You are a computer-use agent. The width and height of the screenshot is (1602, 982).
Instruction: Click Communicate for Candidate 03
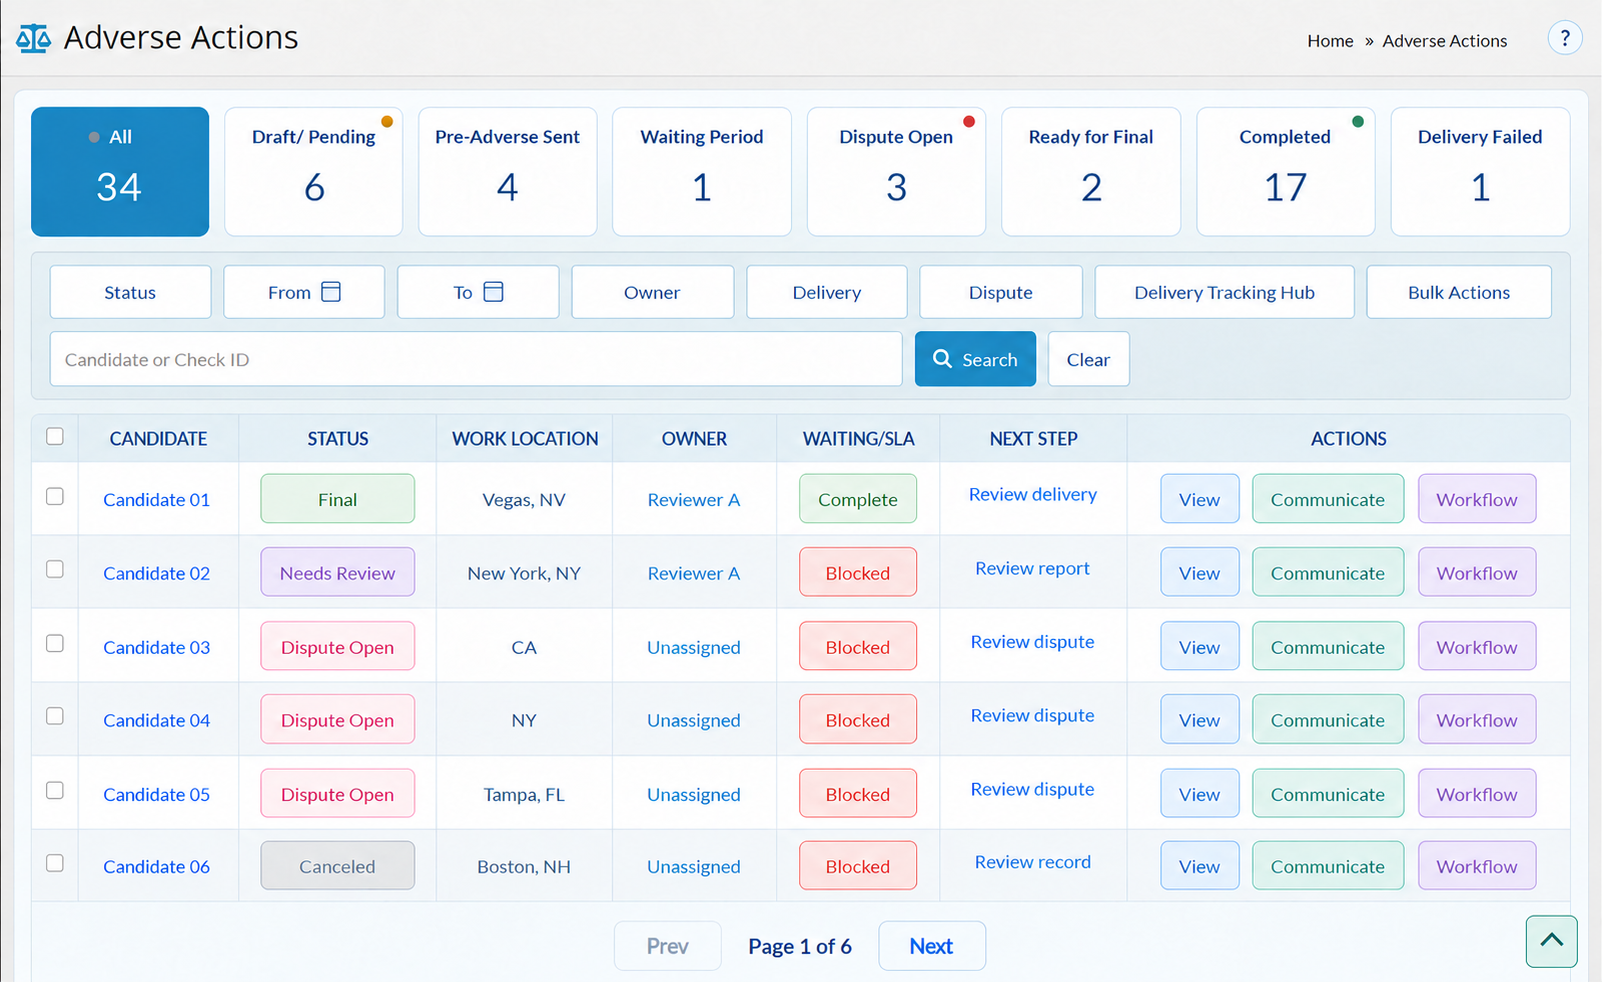coord(1328,646)
